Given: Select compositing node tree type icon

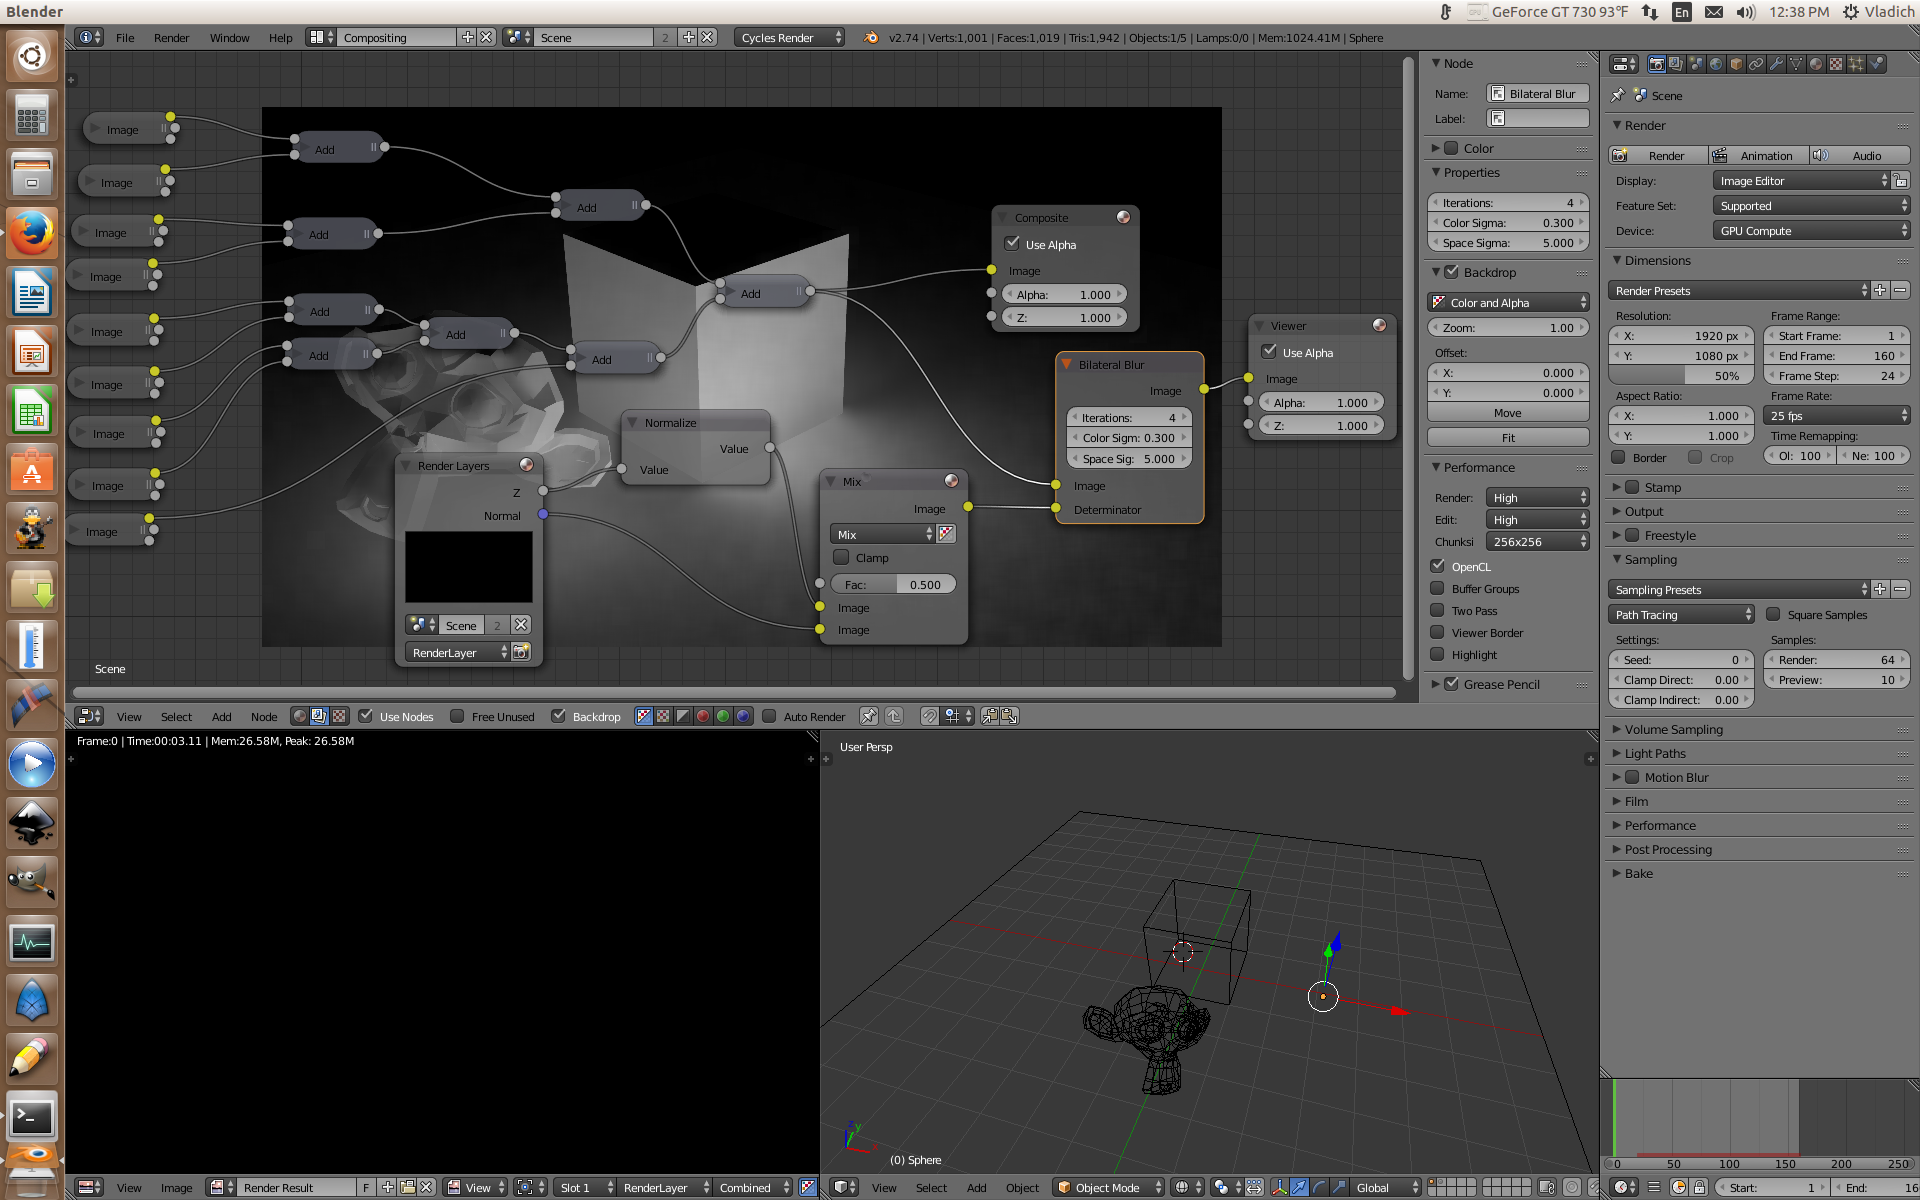Looking at the screenshot, I should coord(319,716).
